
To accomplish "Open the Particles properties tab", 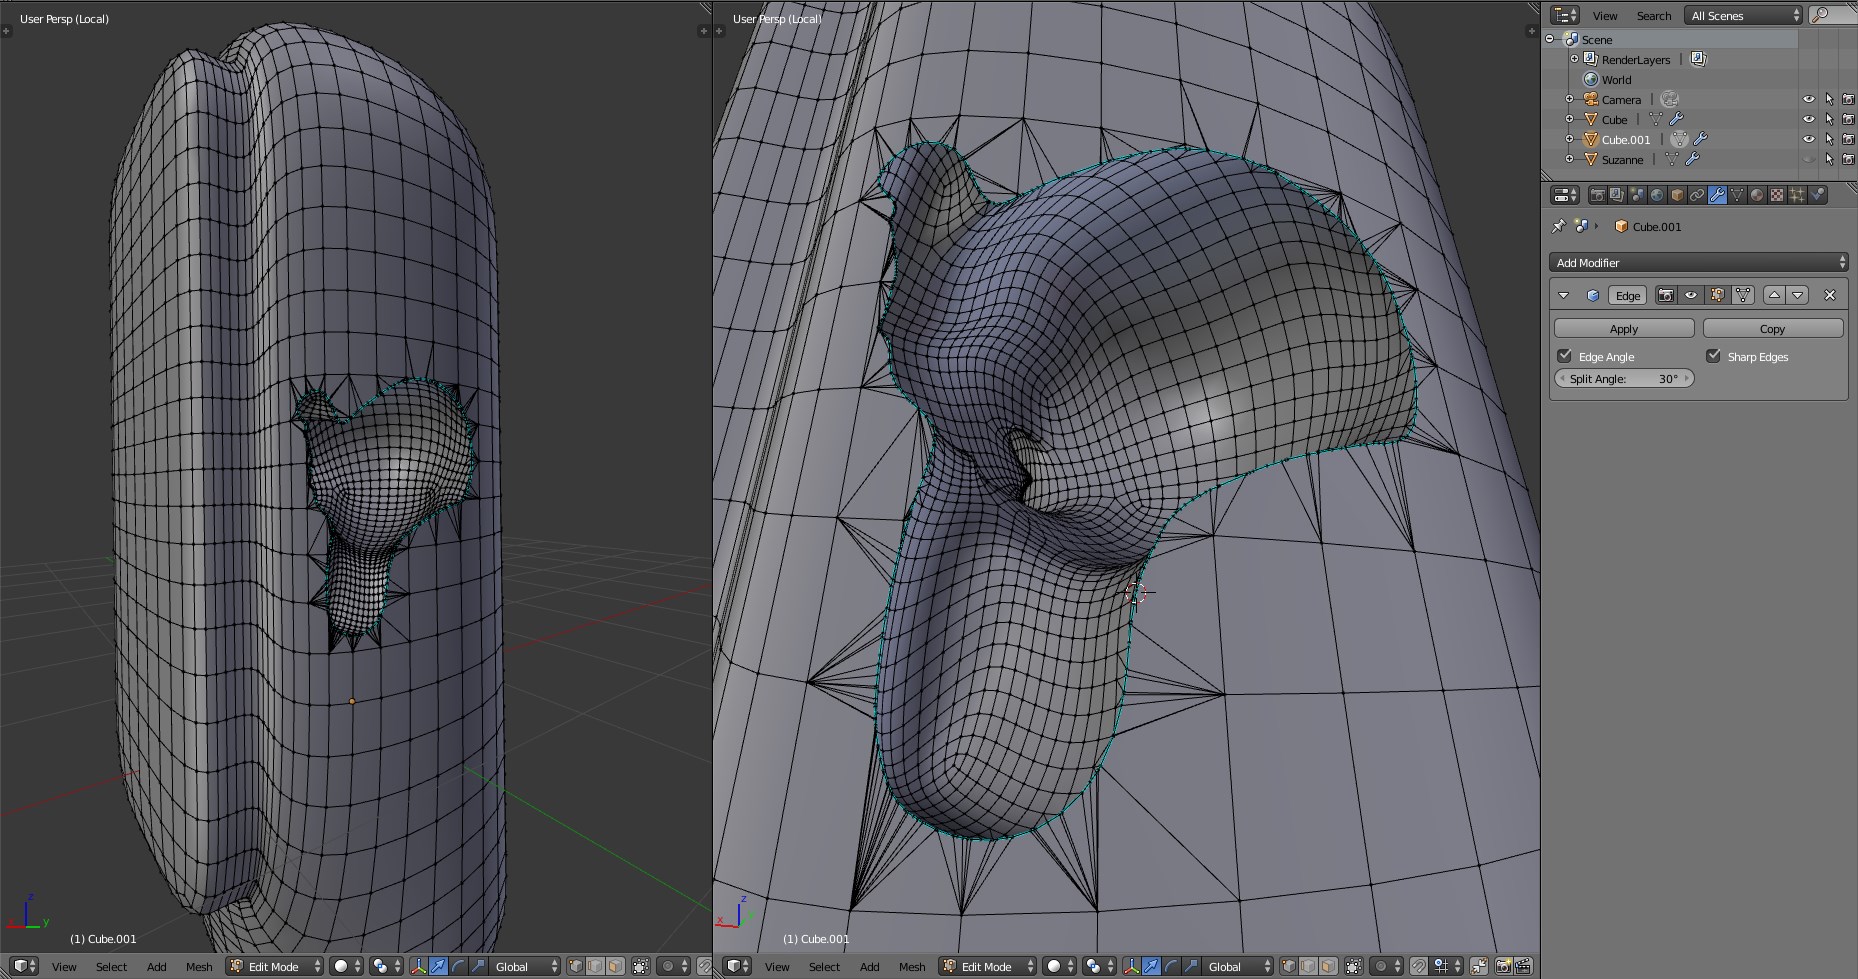I will 1797,195.
